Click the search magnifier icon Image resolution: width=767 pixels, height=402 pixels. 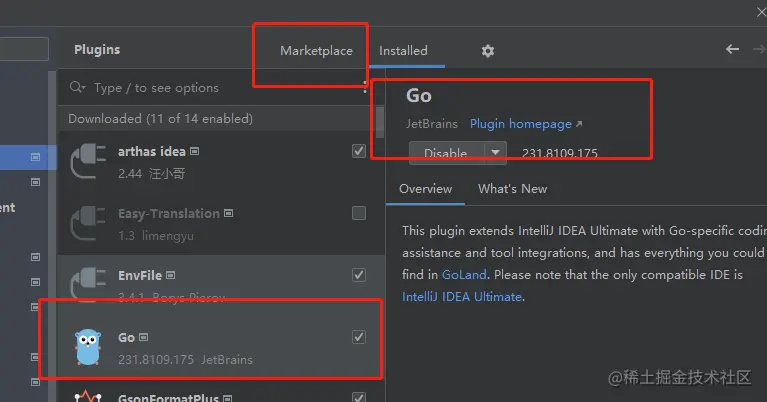tap(77, 88)
